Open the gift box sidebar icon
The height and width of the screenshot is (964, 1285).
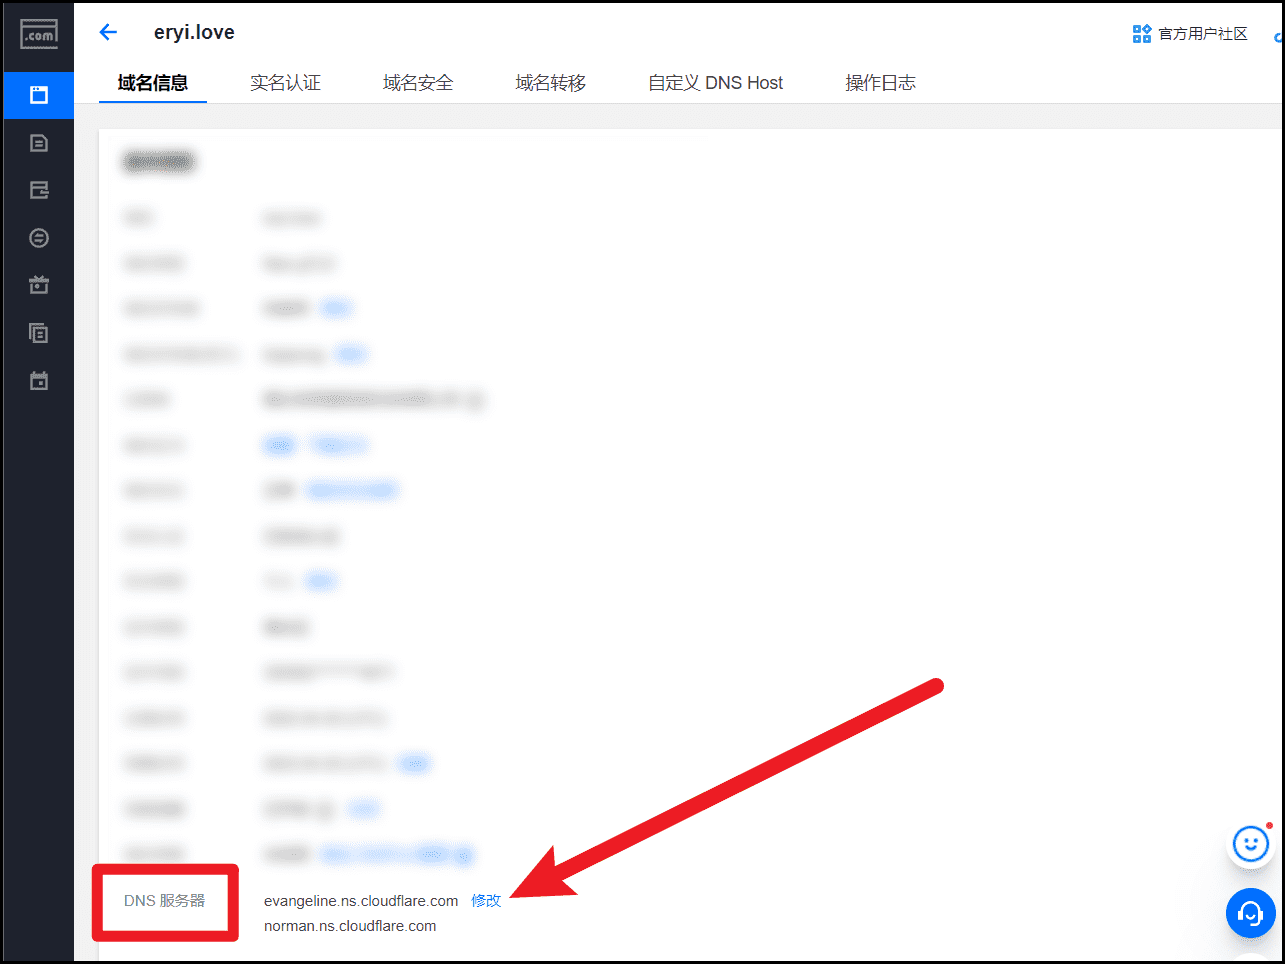(39, 285)
